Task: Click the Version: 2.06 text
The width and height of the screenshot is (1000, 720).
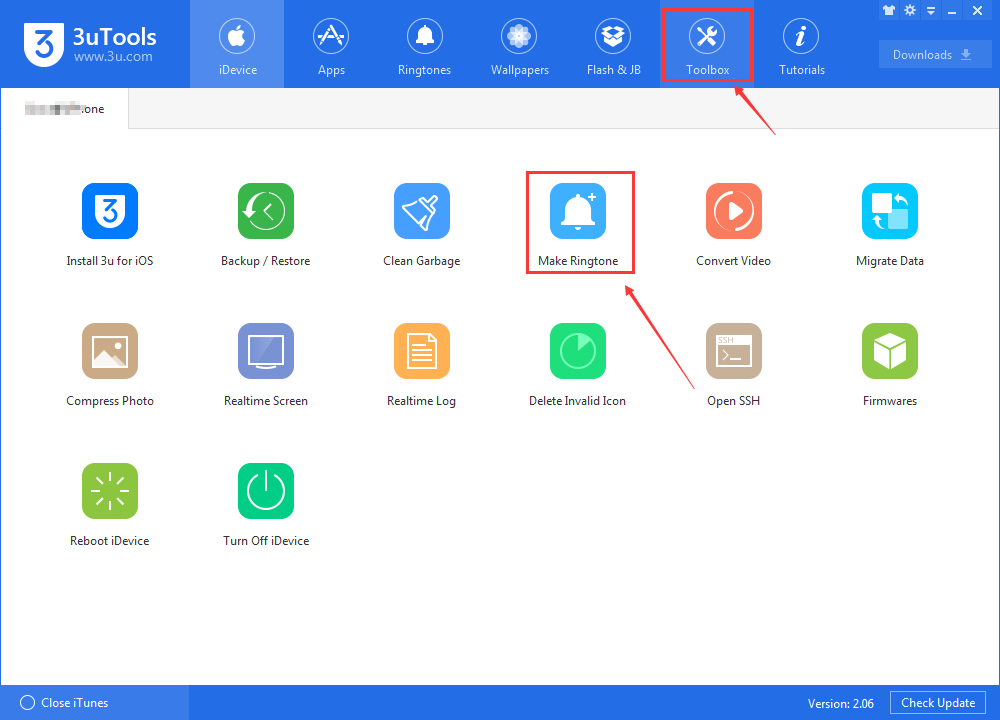Action: point(841,703)
